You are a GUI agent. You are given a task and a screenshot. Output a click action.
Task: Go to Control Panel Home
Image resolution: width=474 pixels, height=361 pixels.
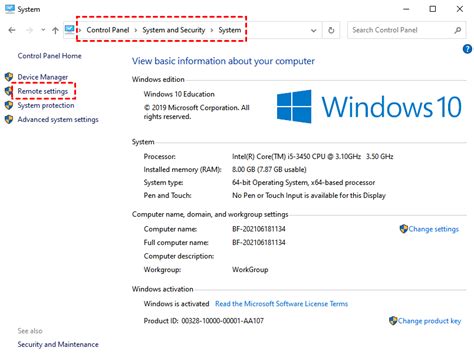pos(49,56)
